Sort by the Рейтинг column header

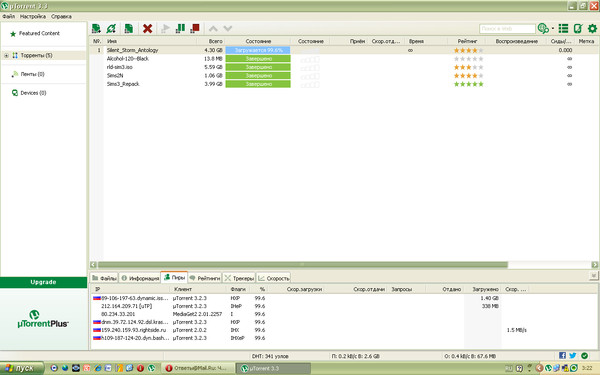click(468, 41)
